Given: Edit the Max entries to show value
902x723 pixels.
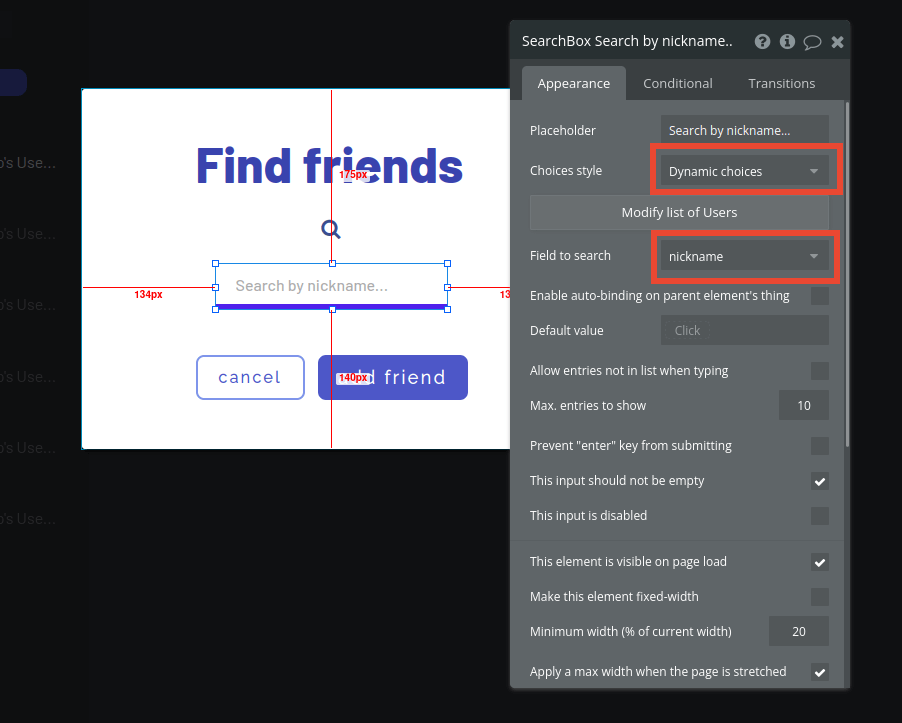Looking at the screenshot, I should (x=804, y=405).
